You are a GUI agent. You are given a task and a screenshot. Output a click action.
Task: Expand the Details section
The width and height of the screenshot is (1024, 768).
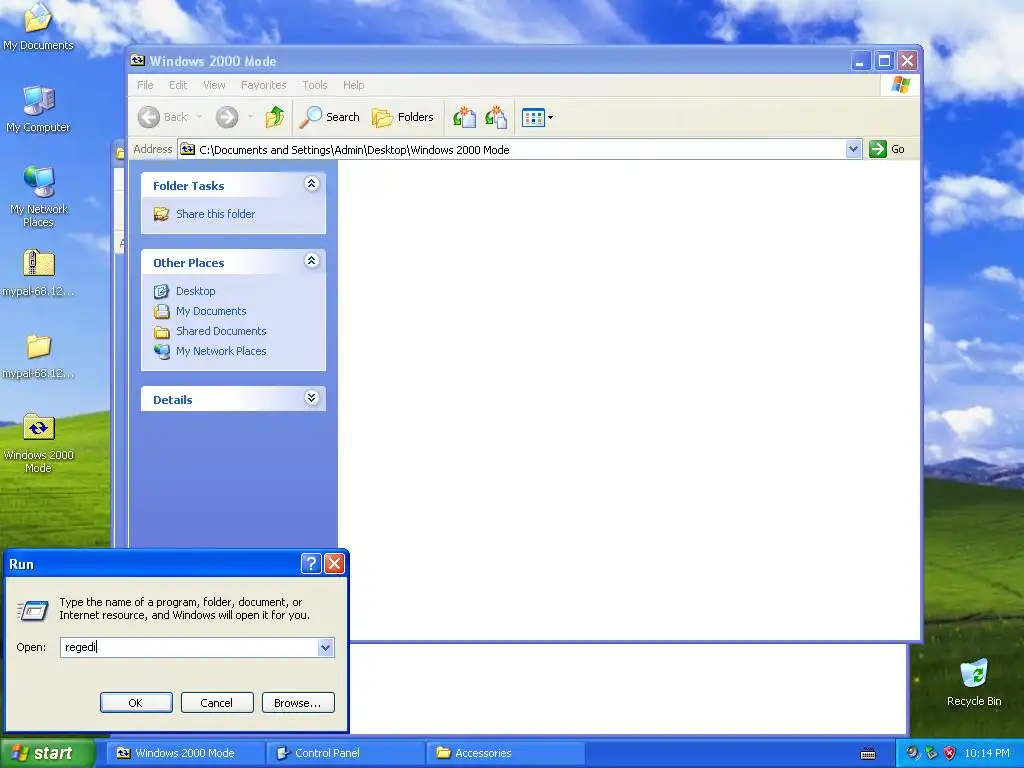tap(312, 398)
